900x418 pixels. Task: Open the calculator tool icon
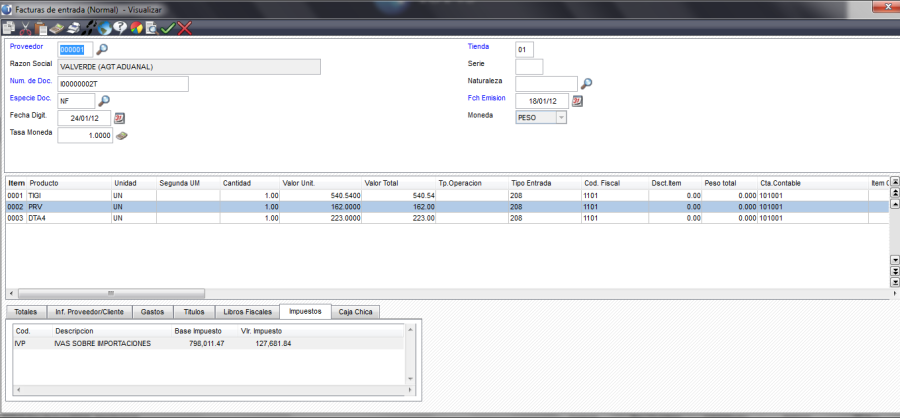tap(56, 28)
